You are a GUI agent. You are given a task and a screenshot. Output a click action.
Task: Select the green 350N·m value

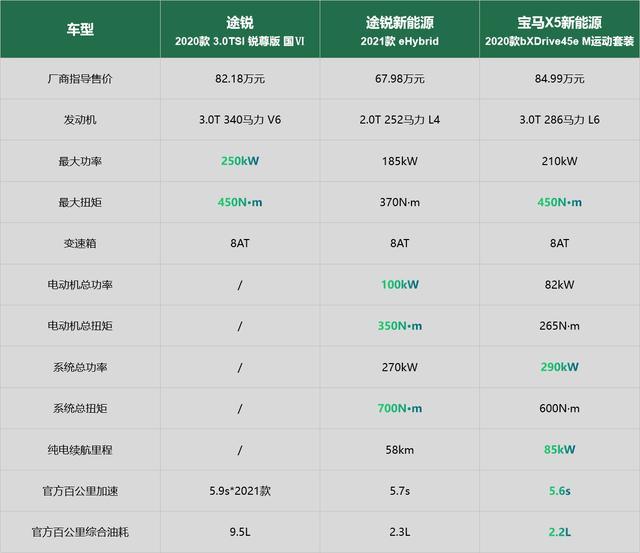click(x=400, y=326)
